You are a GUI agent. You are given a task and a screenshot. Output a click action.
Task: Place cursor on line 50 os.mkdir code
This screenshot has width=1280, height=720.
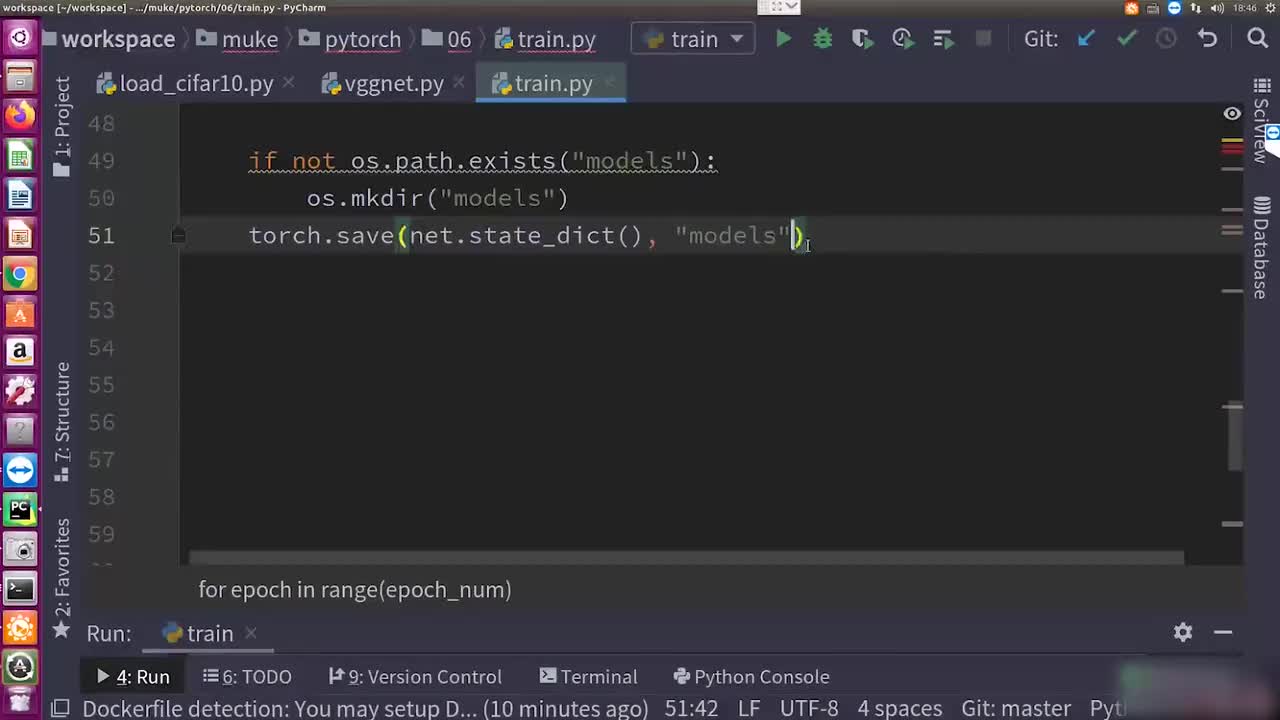click(x=437, y=198)
